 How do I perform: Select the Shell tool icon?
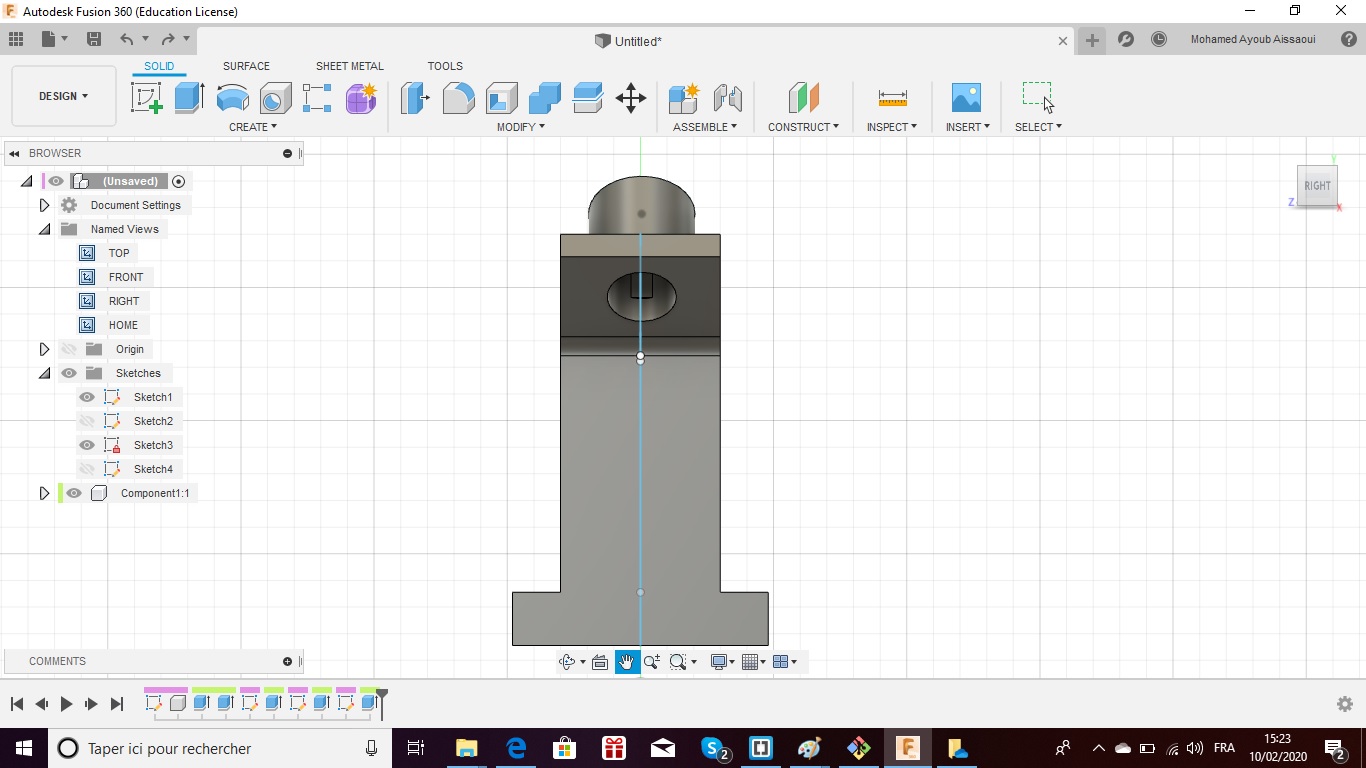pos(502,98)
